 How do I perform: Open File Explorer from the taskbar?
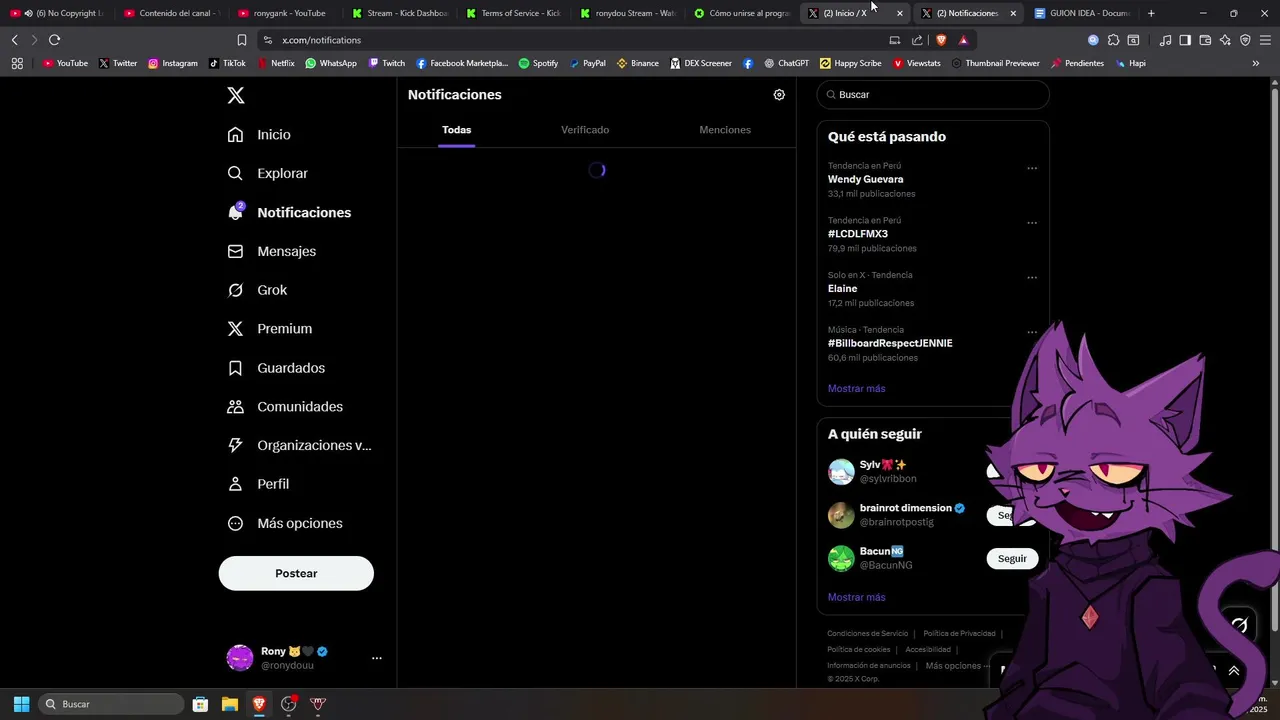coord(229,704)
